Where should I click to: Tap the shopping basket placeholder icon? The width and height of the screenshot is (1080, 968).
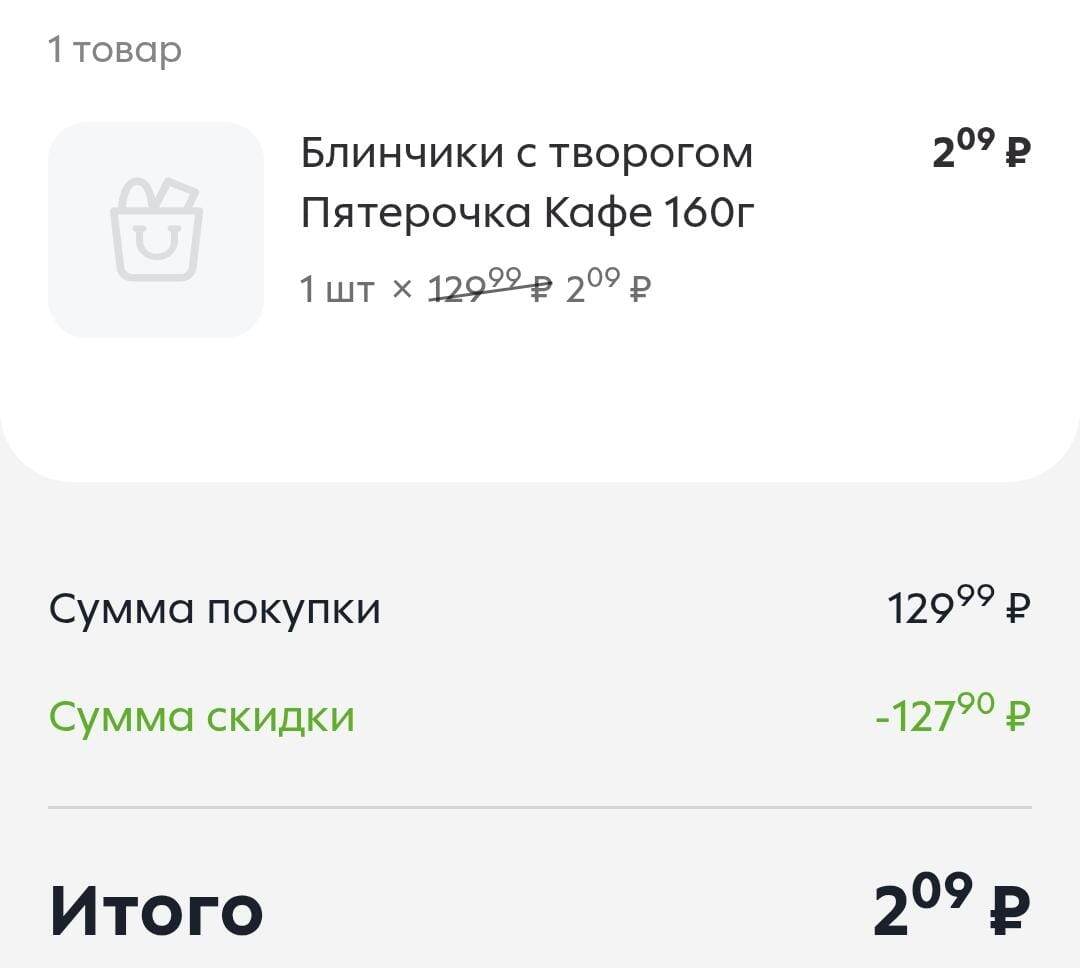(x=156, y=229)
